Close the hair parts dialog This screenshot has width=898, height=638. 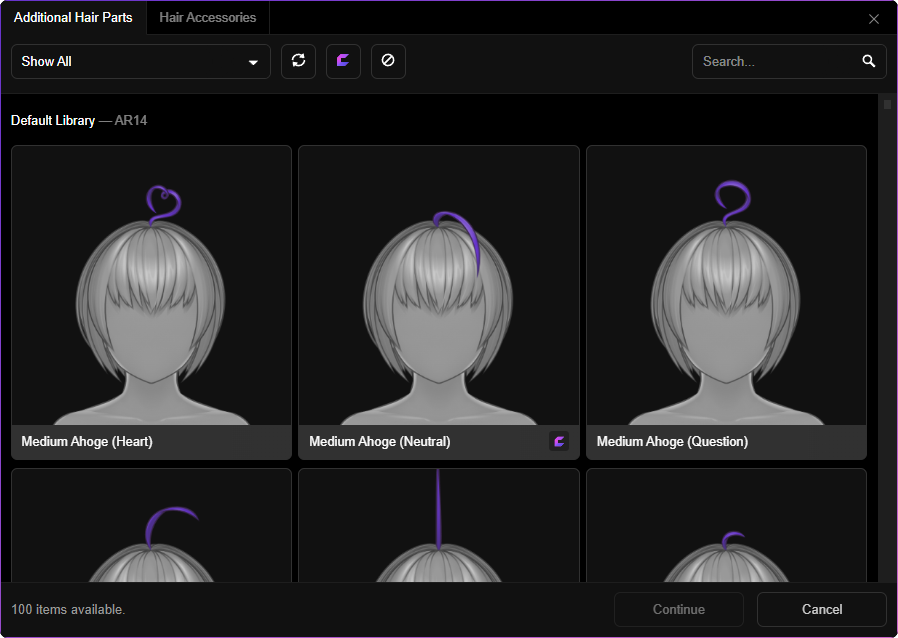873,19
